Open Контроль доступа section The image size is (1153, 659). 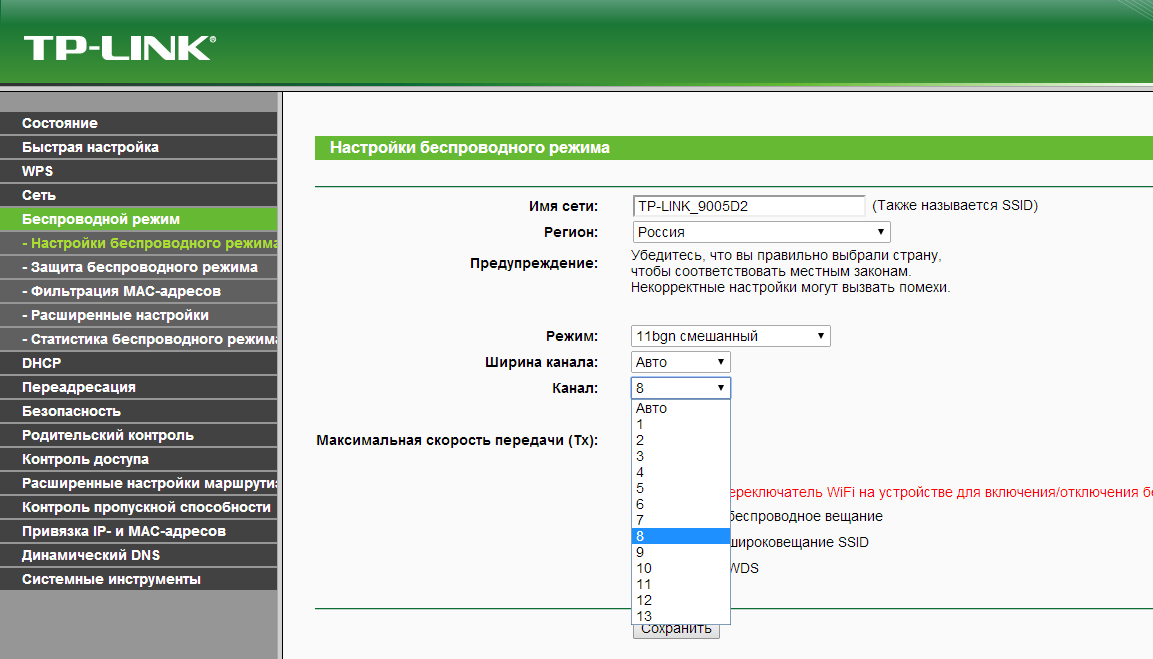click(x=138, y=459)
